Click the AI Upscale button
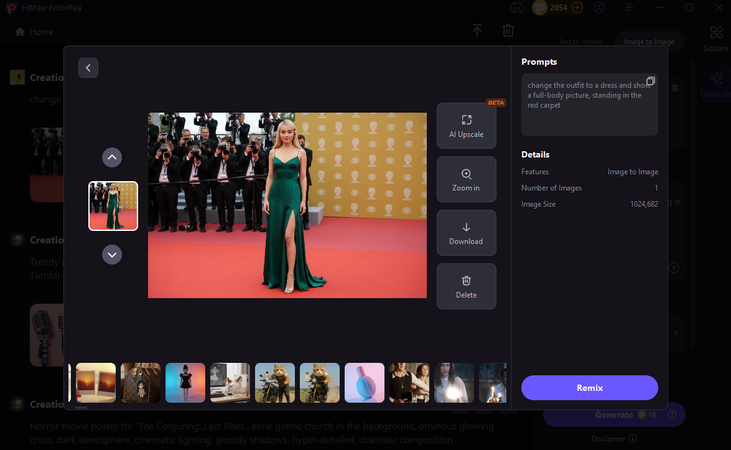The width and height of the screenshot is (731, 450). click(x=466, y=126)
